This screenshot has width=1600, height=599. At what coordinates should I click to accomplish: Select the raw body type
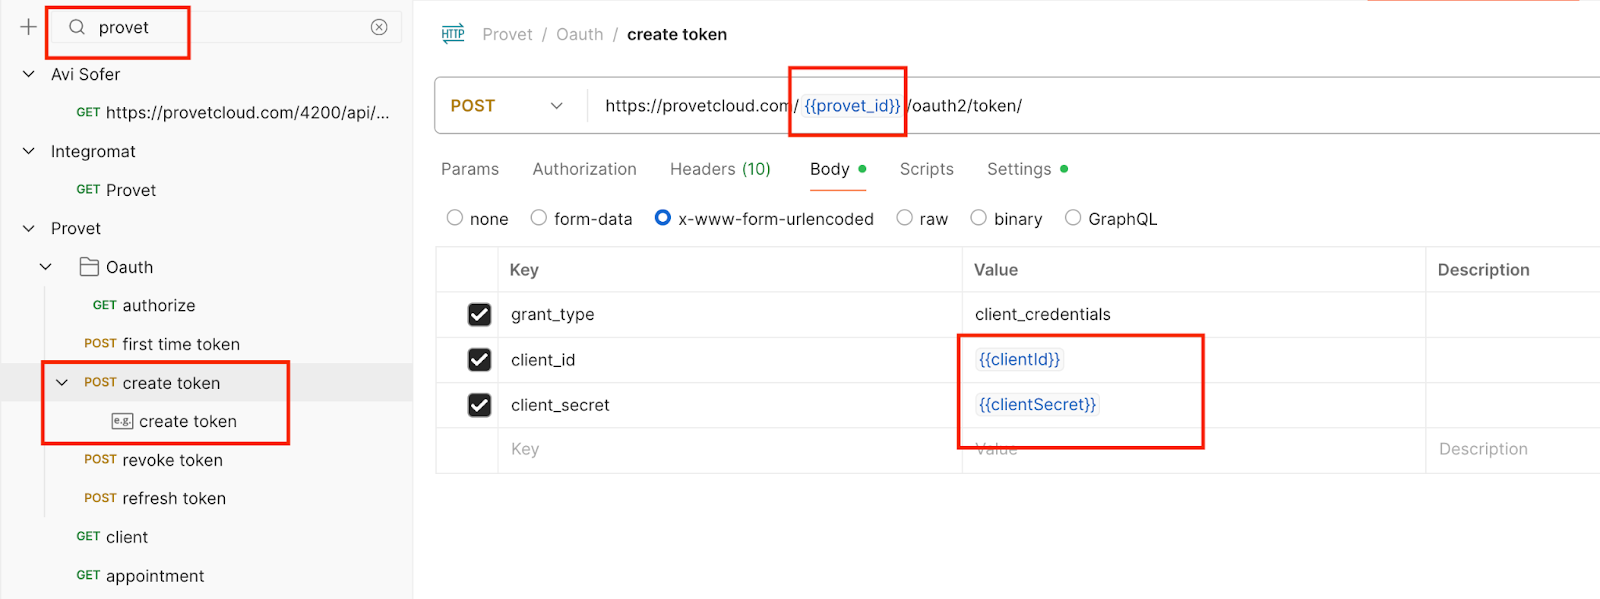pos(905,218)
